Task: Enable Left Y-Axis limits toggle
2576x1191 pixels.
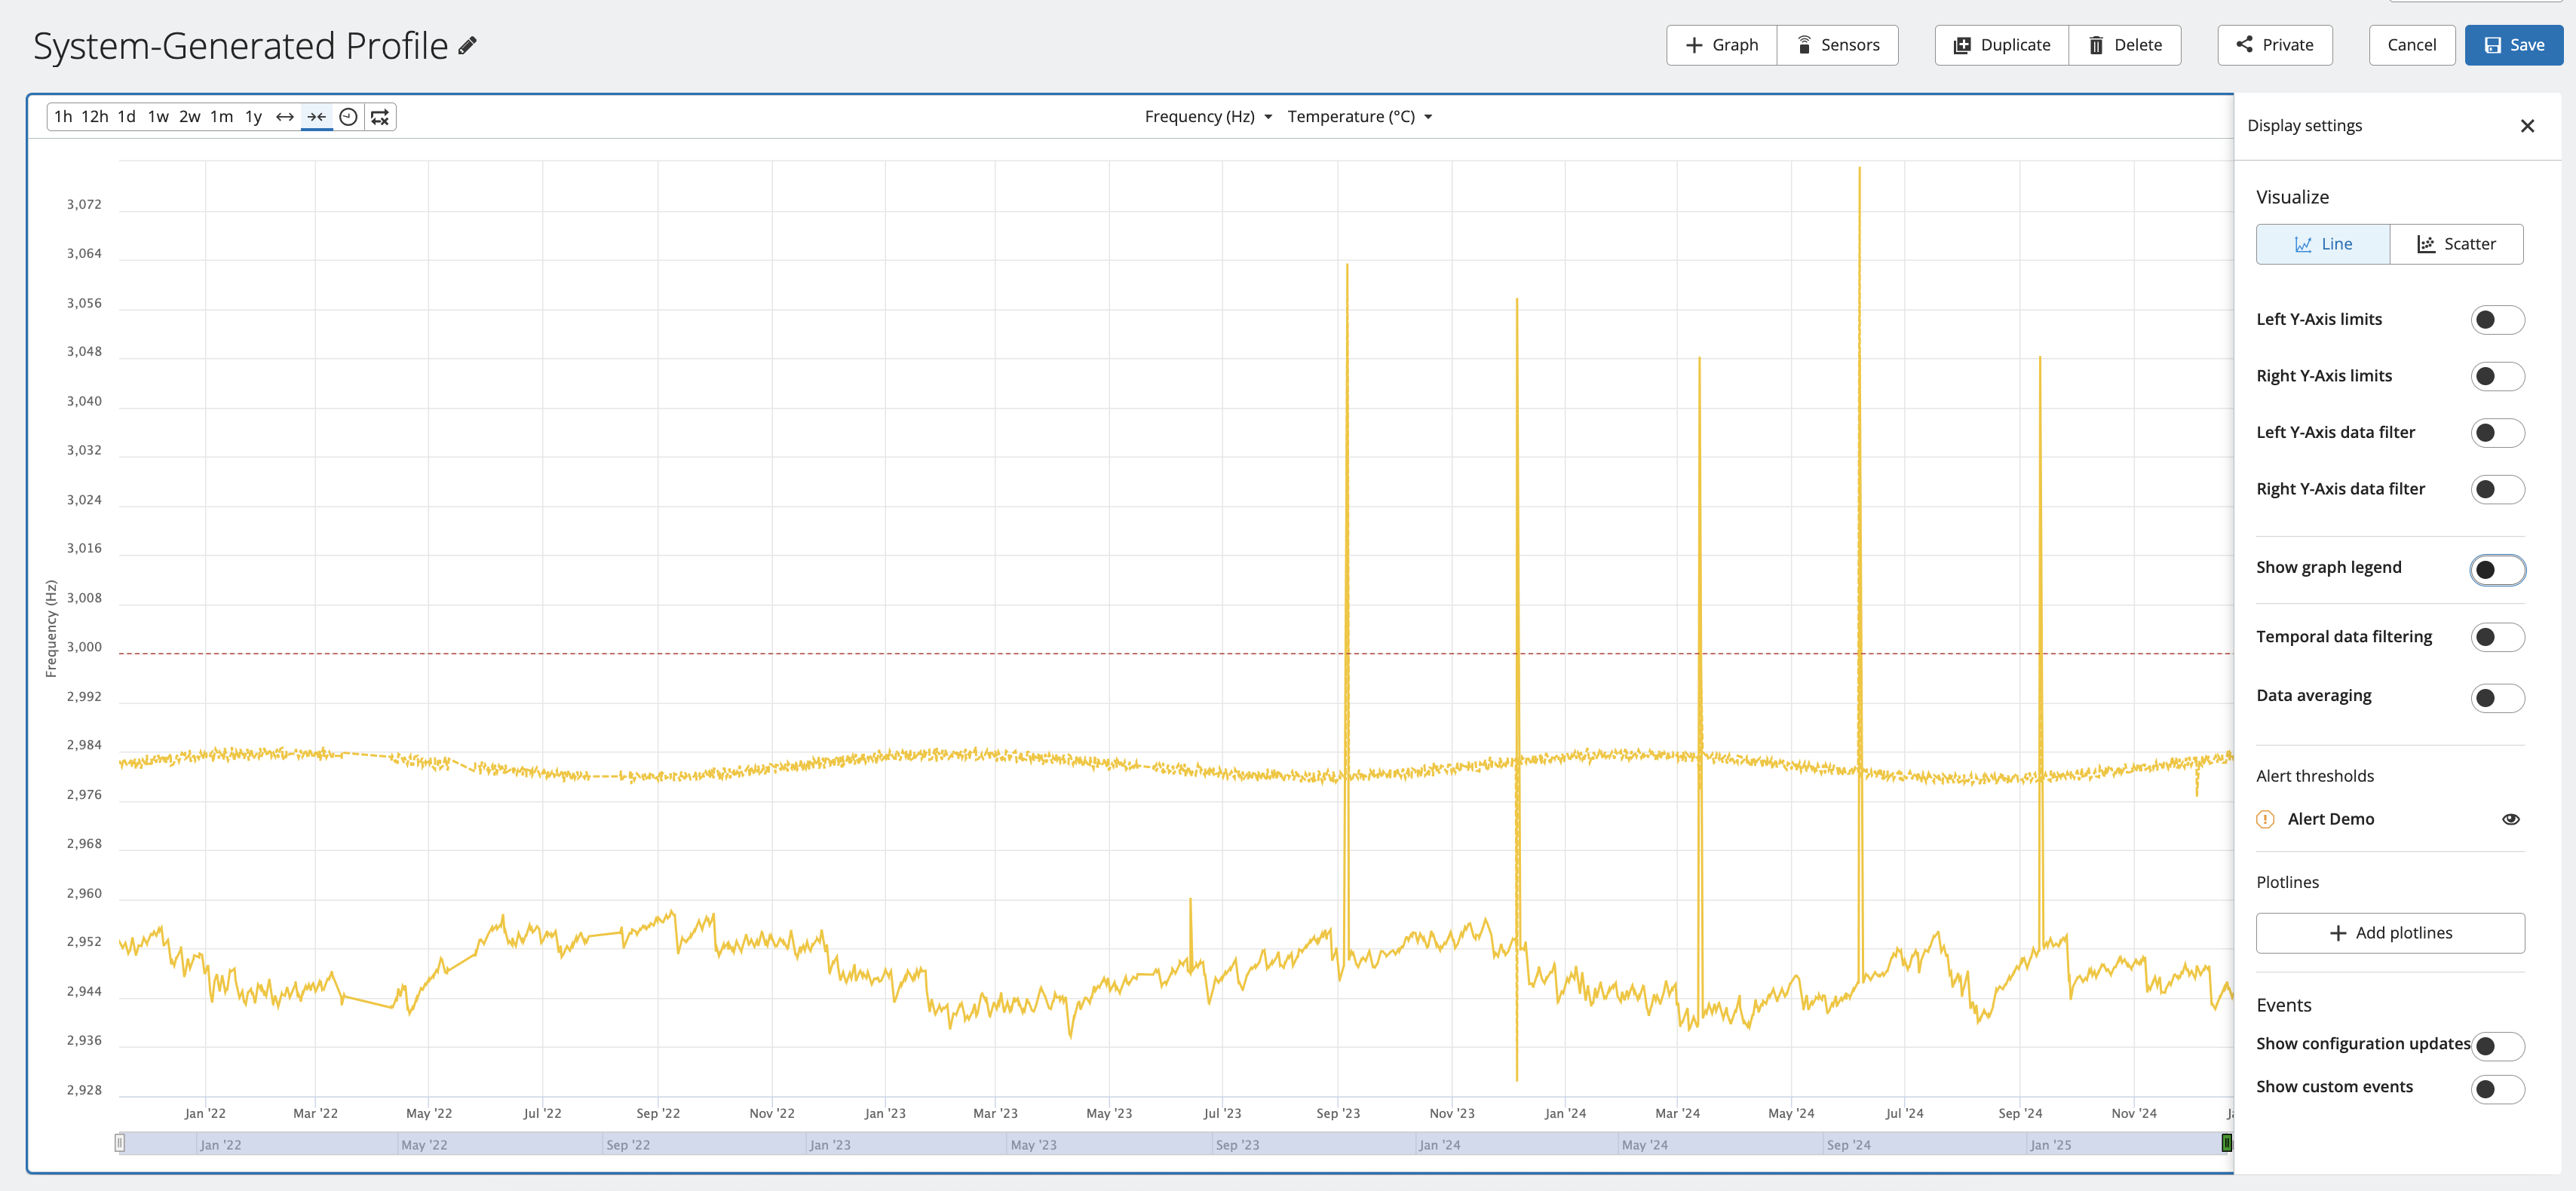Action: coord(2496,320)
